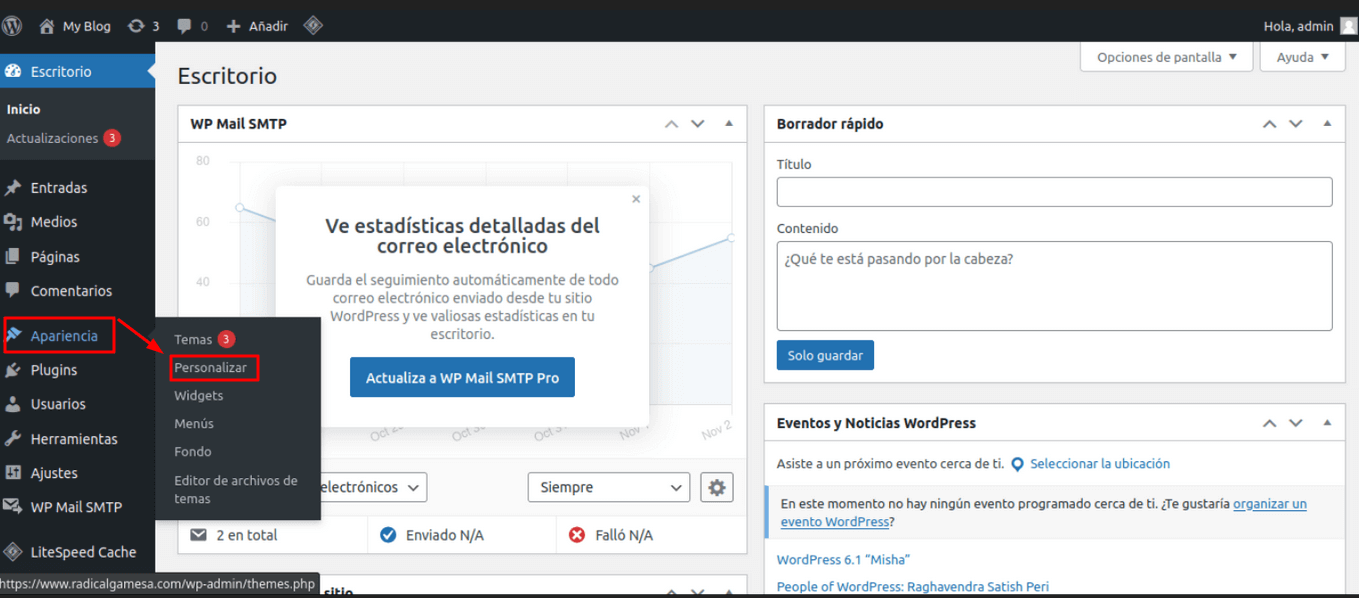1359x598 pixels.
Task: Click the Añadir plus icon
Action: click(233, 26)
